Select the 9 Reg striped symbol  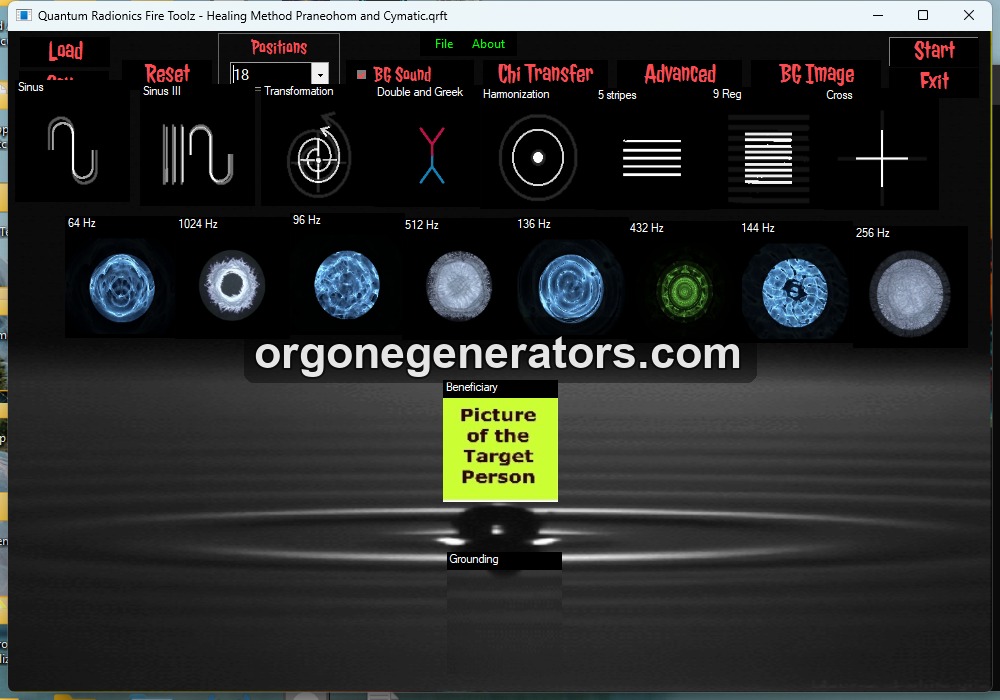tap(768, 158)
